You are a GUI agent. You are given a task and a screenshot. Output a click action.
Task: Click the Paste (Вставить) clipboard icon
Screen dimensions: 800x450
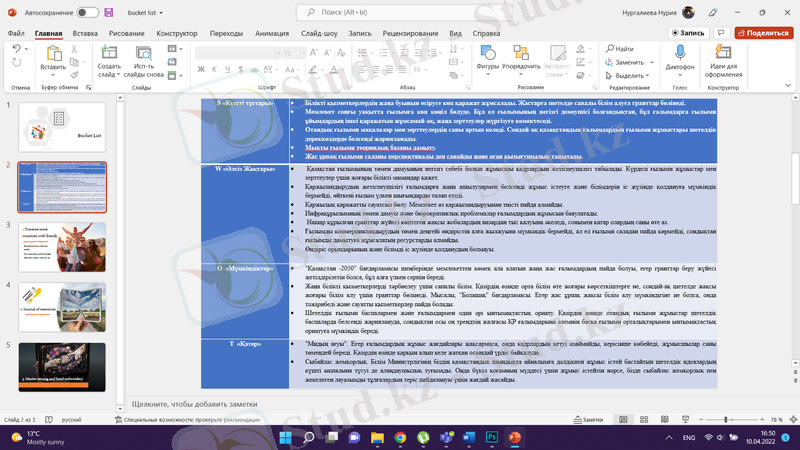tap(53, 54)
